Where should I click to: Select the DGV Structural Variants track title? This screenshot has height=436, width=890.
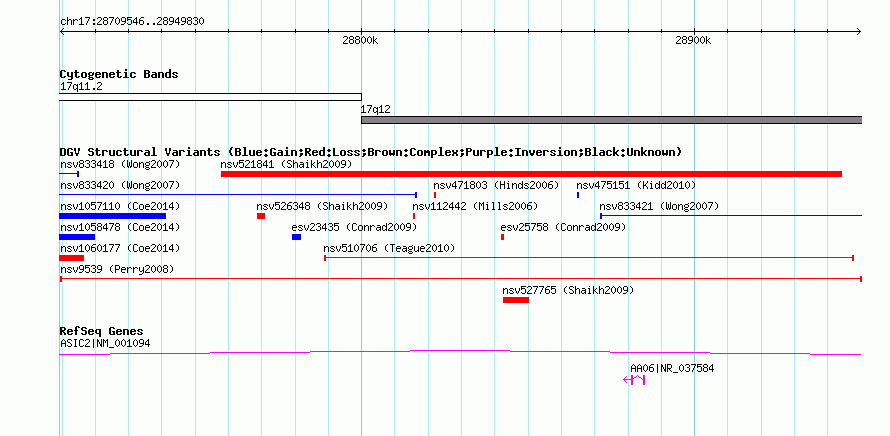[x=371, y=152]
